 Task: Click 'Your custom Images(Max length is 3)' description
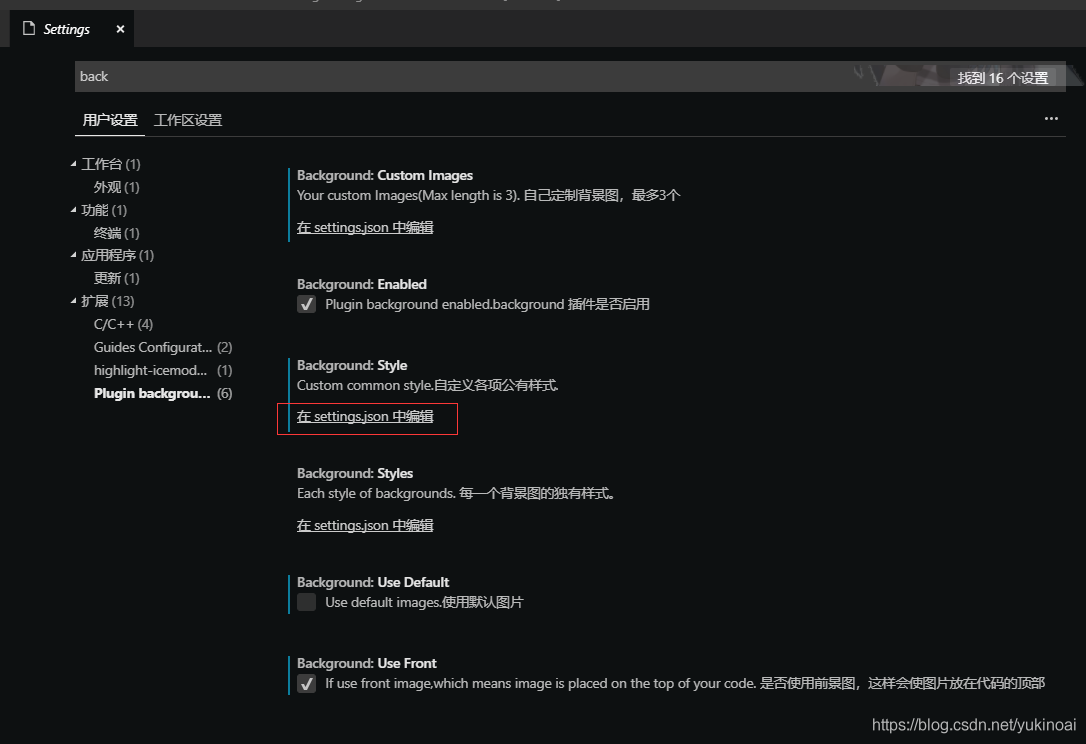[488, 195]
